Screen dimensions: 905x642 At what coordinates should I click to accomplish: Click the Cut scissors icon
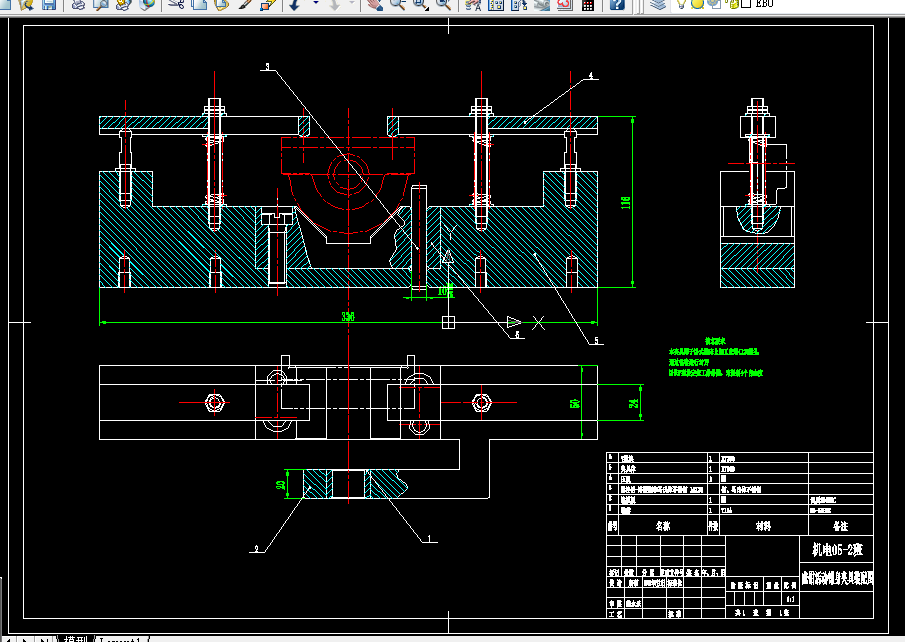tap(176, 5)
